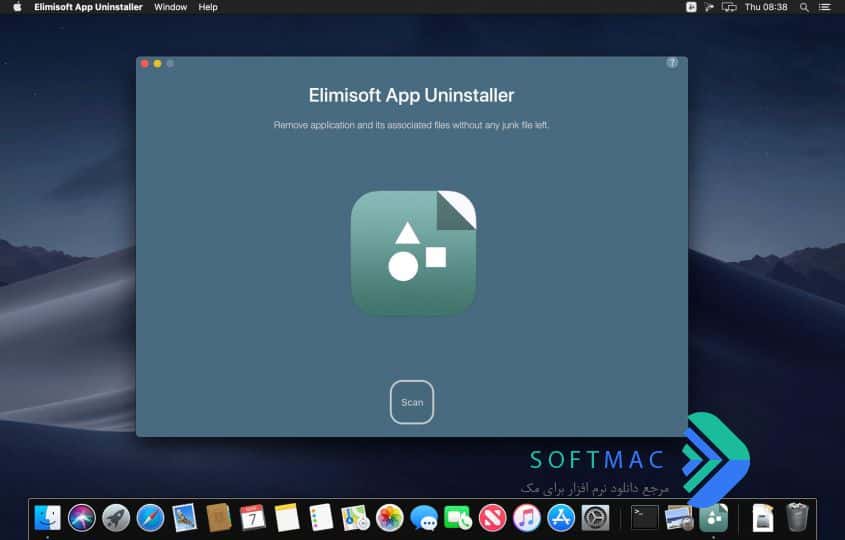
Task: Click the display mirroring menu bar icon
Action: [729, 7]
